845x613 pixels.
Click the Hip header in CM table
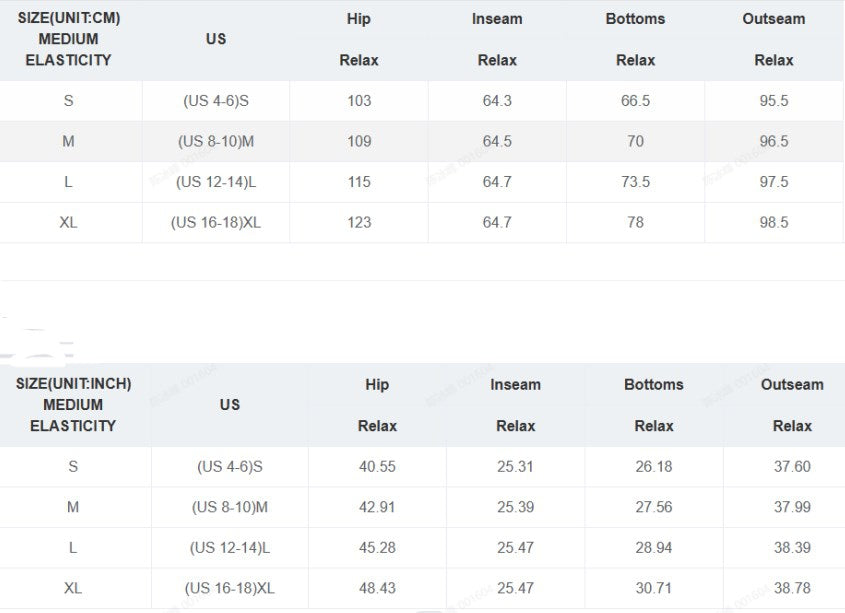[x=358, y=19]
